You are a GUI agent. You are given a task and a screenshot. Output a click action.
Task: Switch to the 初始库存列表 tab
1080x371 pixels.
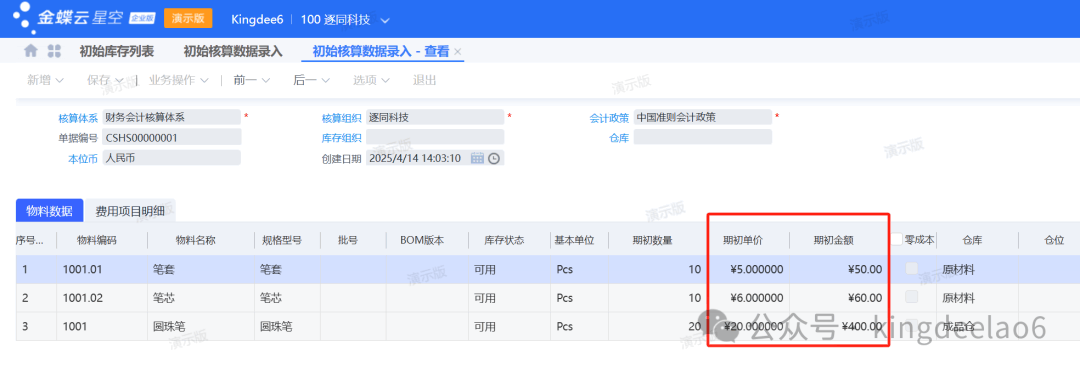click(x=116, y=51)
